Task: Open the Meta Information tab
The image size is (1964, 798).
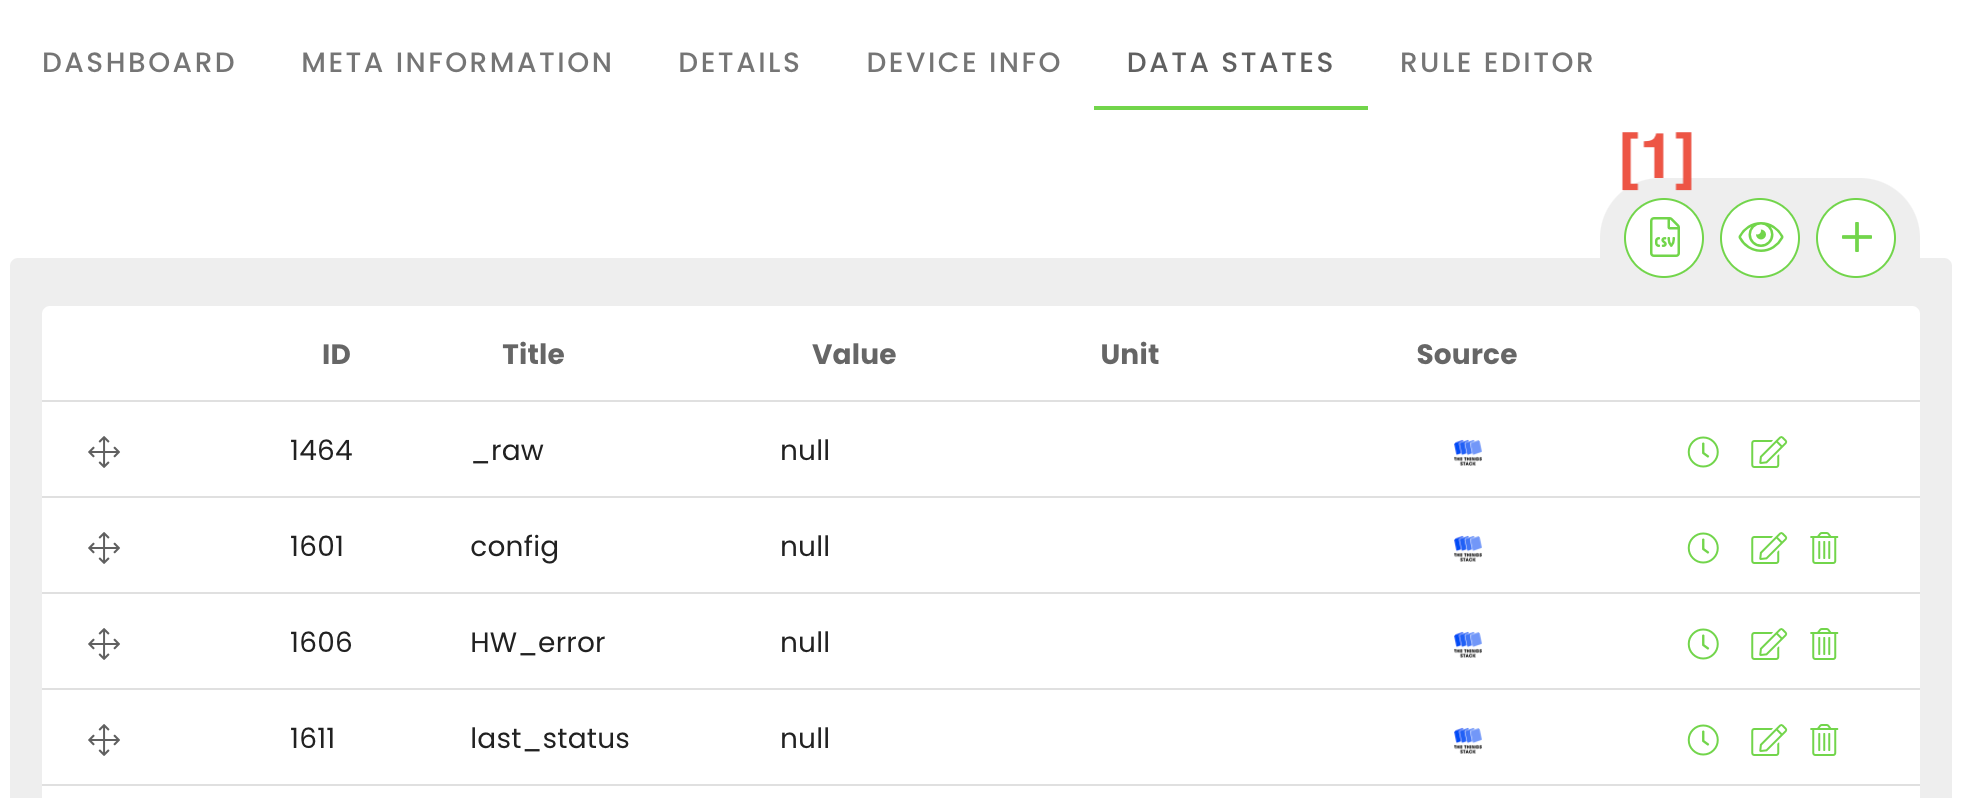Action: 457,63
